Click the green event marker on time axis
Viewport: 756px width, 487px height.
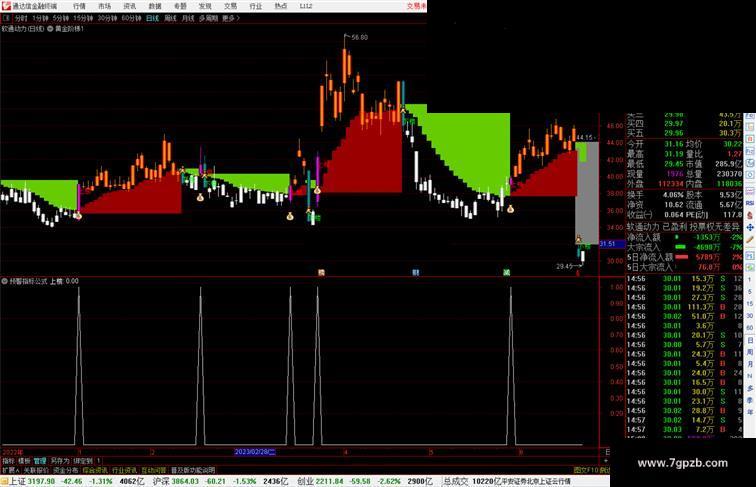click(x=506, y=272)
